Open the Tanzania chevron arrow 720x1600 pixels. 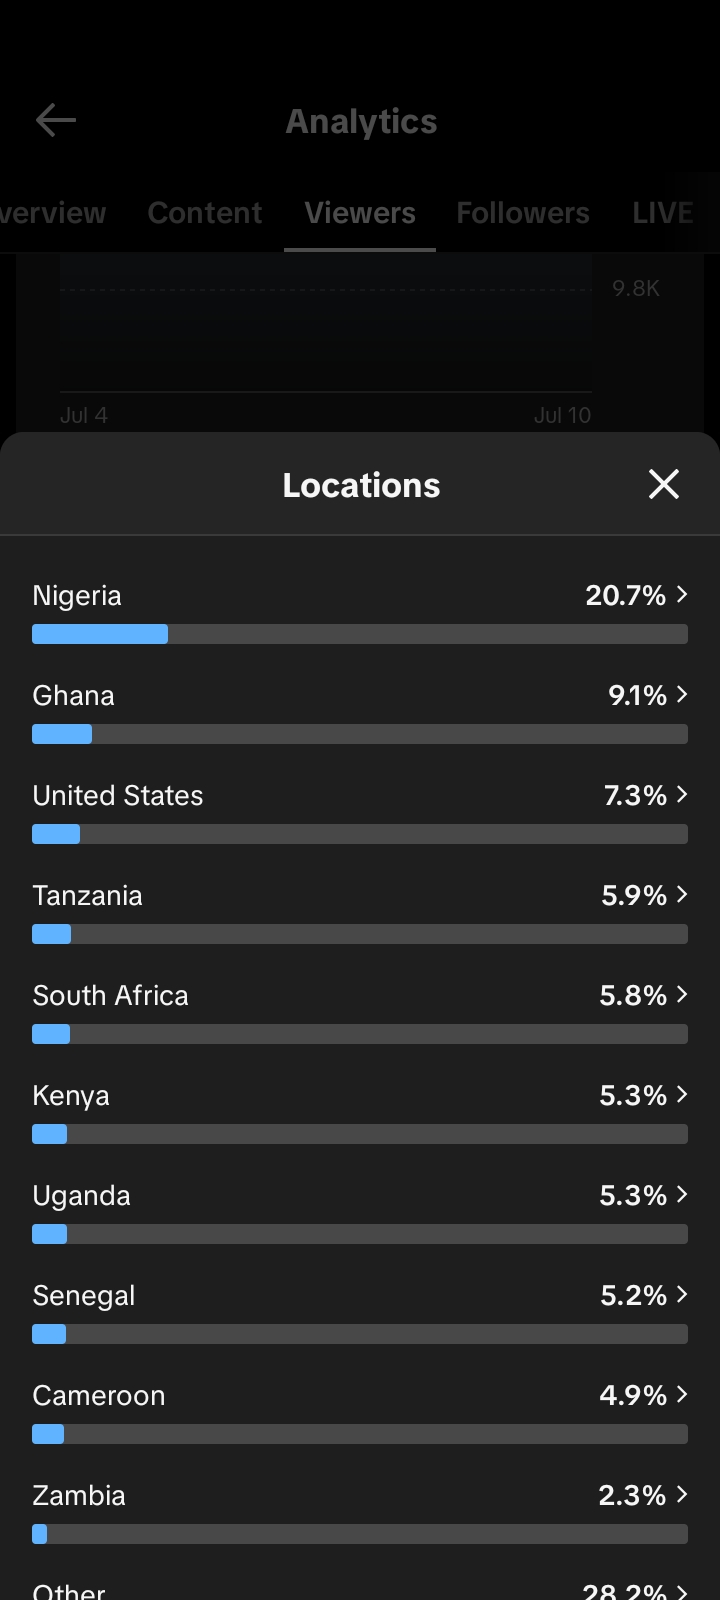point(682,894)
